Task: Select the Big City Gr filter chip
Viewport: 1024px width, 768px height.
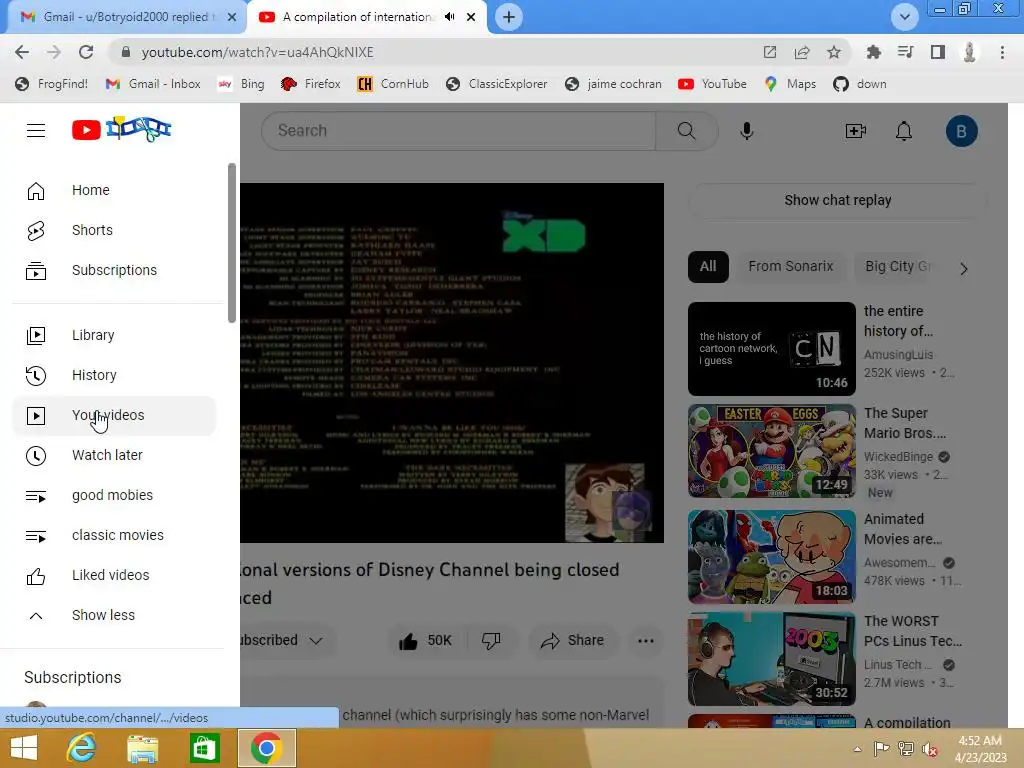Action: (x=897, y=266)
